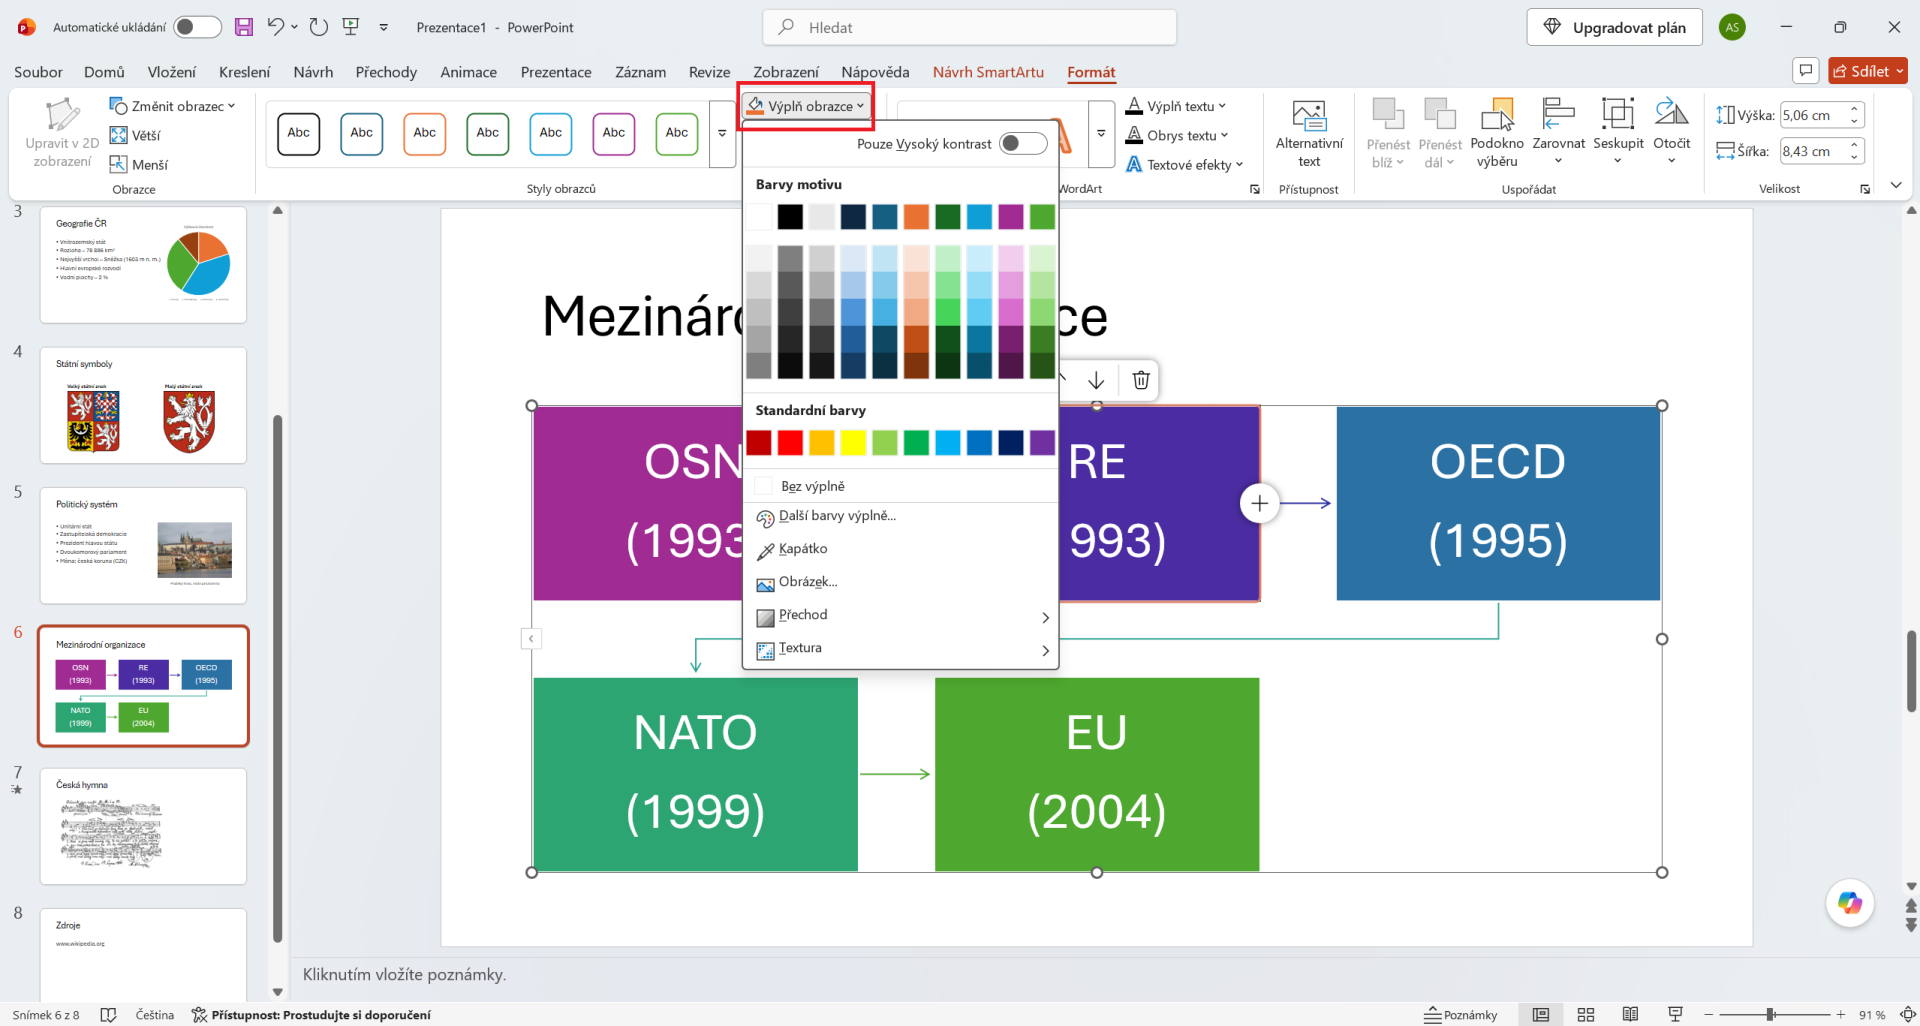
Task: Select slide 5 Politický systém thumbnail
Action: coord(143,545)
